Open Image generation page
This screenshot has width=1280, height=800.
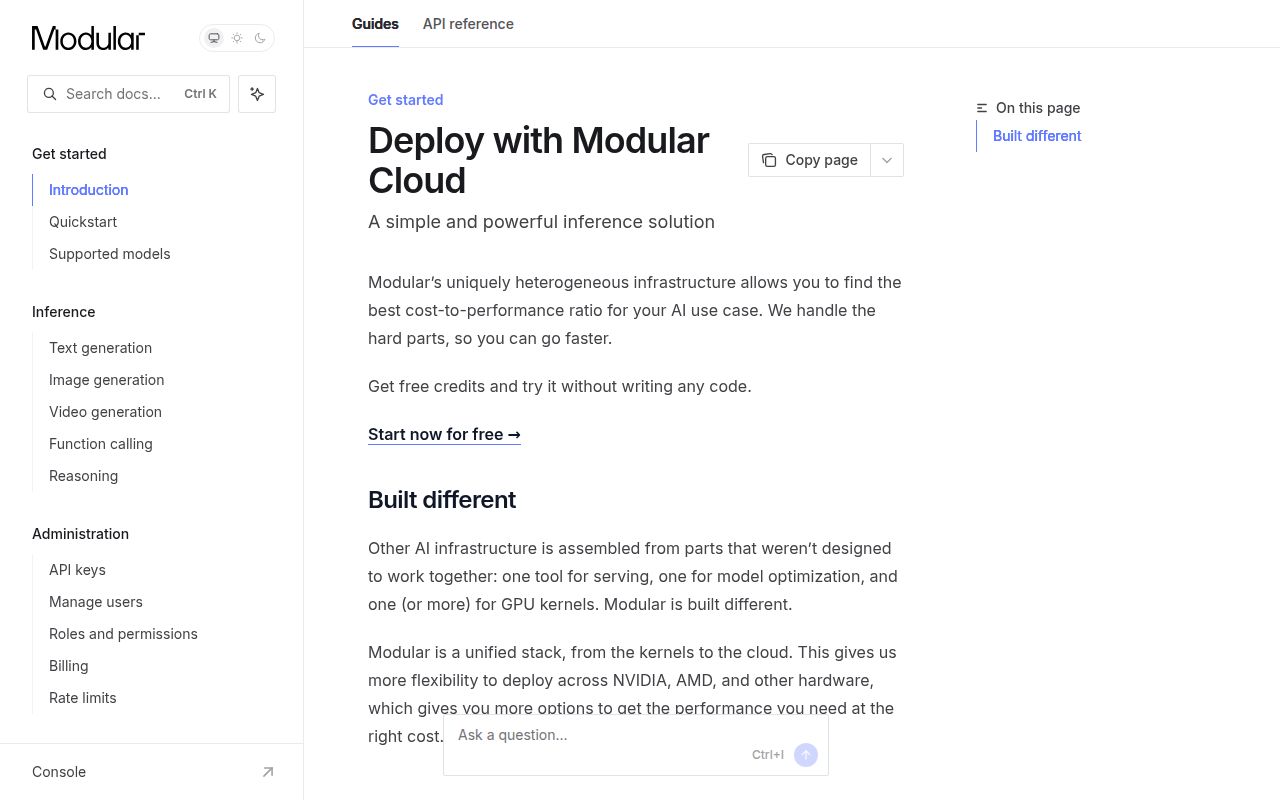tap(107, 380)
